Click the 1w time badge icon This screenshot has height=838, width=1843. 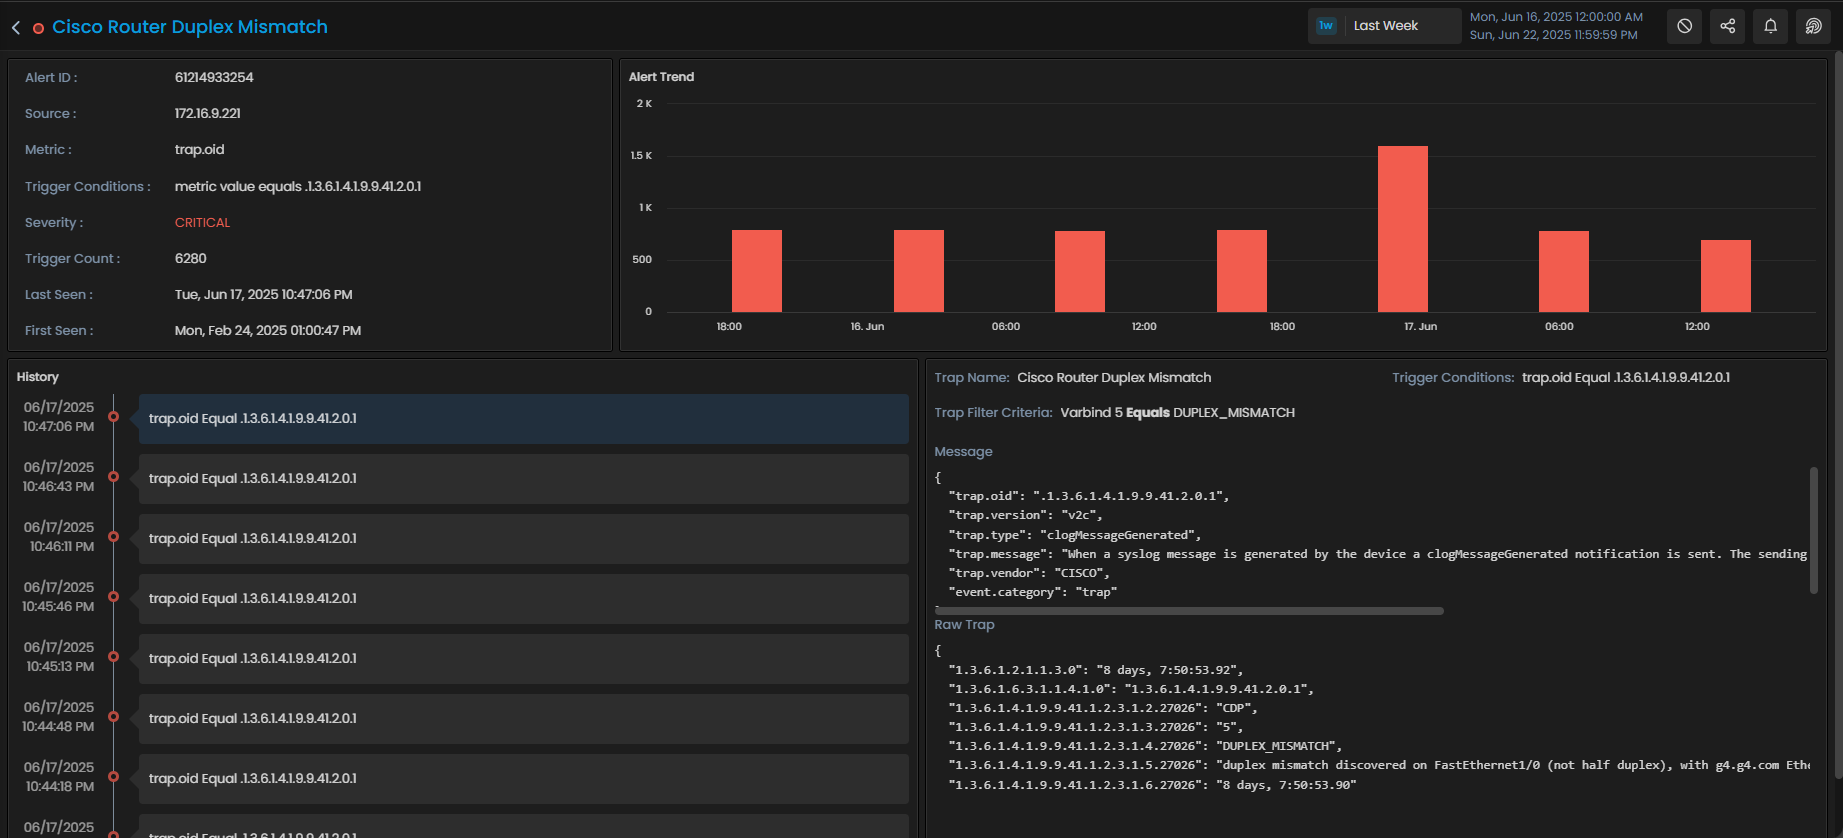coord(1326,26)
